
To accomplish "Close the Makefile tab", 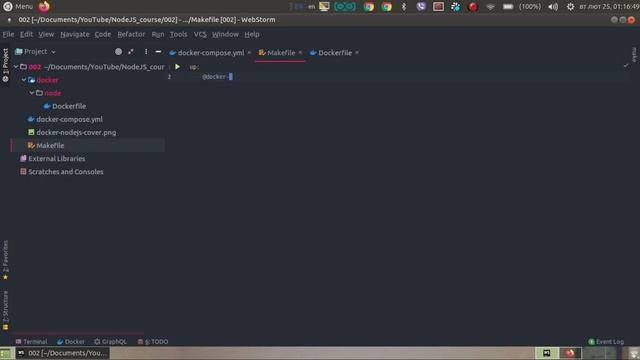I will (300, 53).
